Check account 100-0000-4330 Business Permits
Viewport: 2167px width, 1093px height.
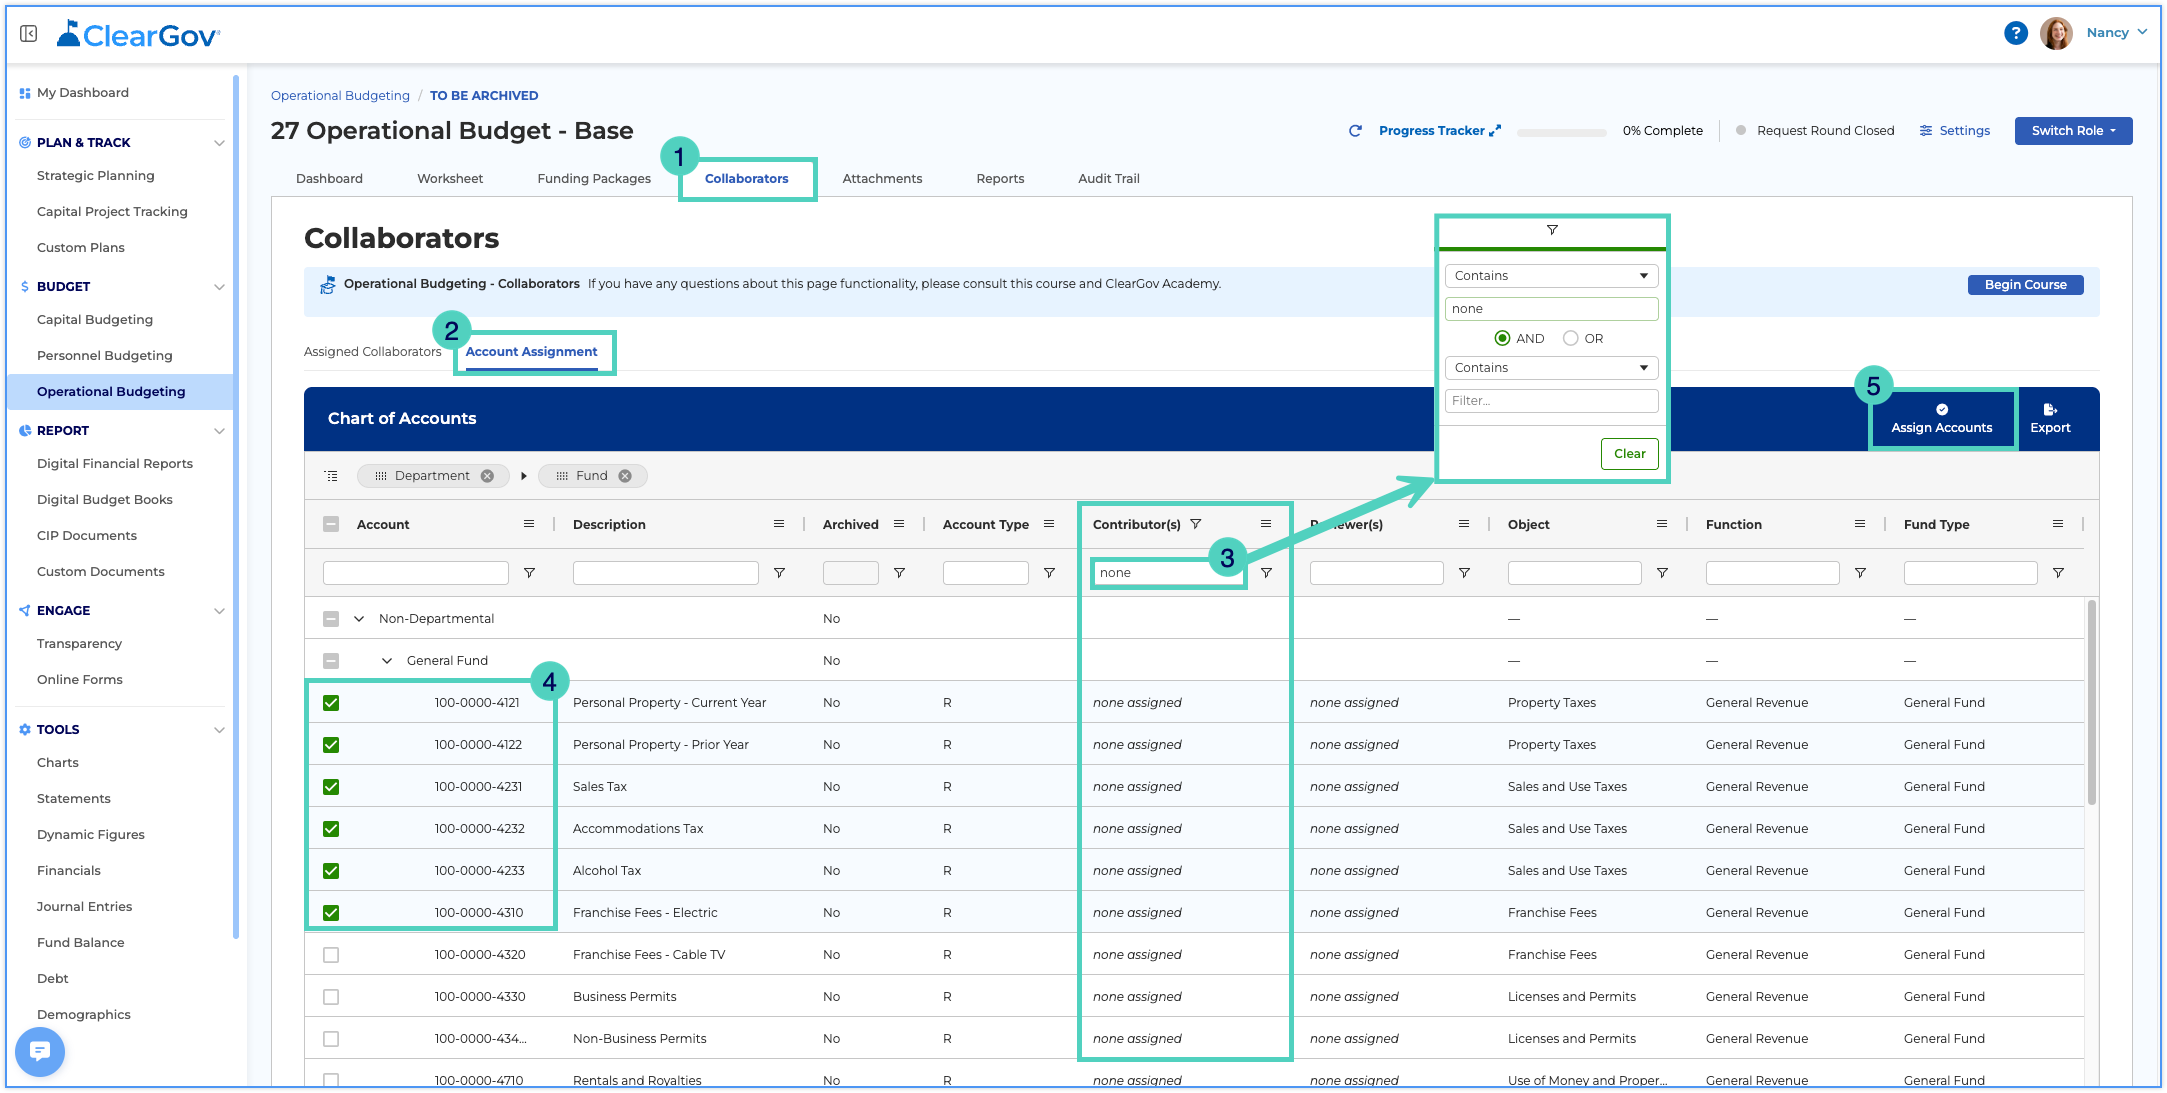point(331,997)
